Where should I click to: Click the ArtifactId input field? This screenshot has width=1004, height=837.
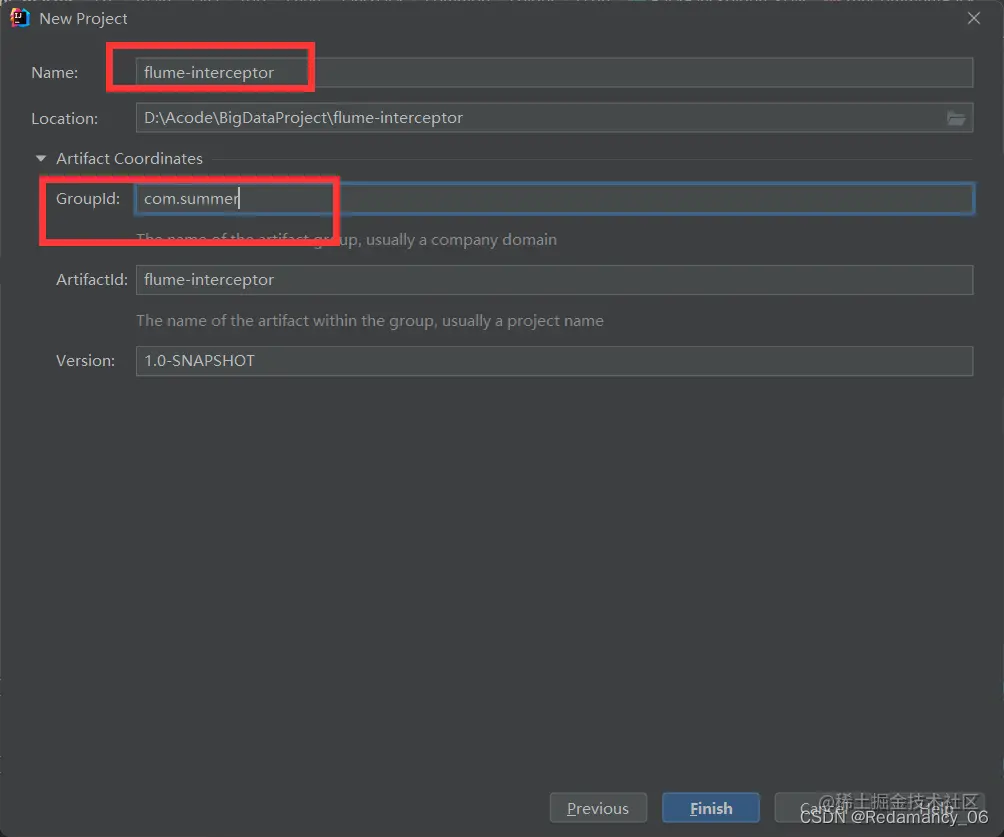point(555,280)
